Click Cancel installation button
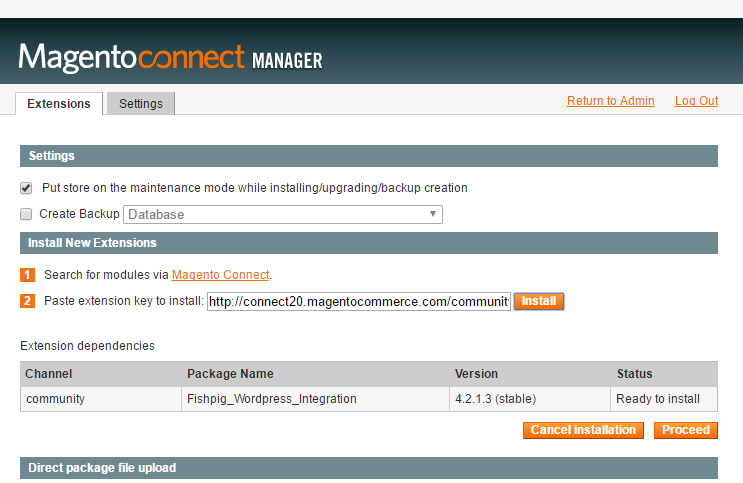The height and width of the screenshot is (483, 743). click(583, 430)
